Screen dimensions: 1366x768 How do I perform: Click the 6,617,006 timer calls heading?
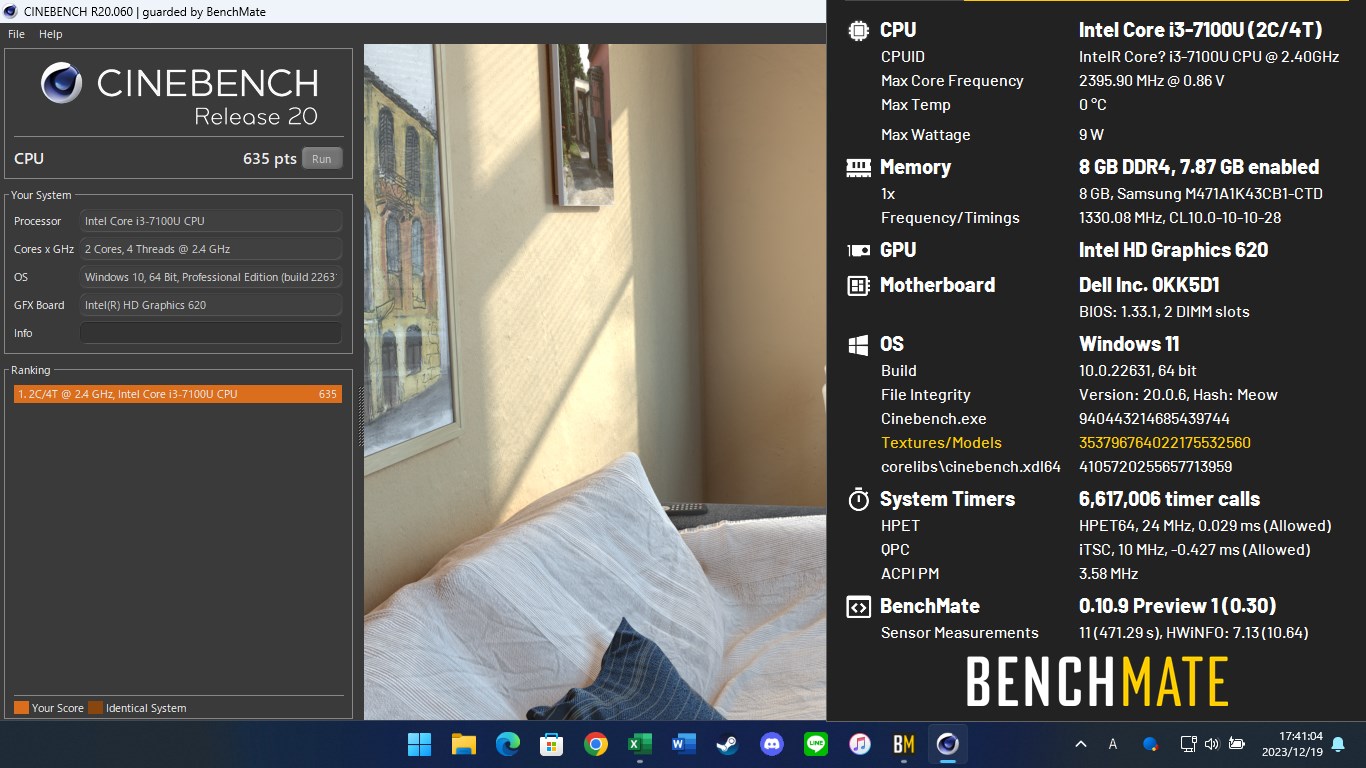click(1169, 499)
